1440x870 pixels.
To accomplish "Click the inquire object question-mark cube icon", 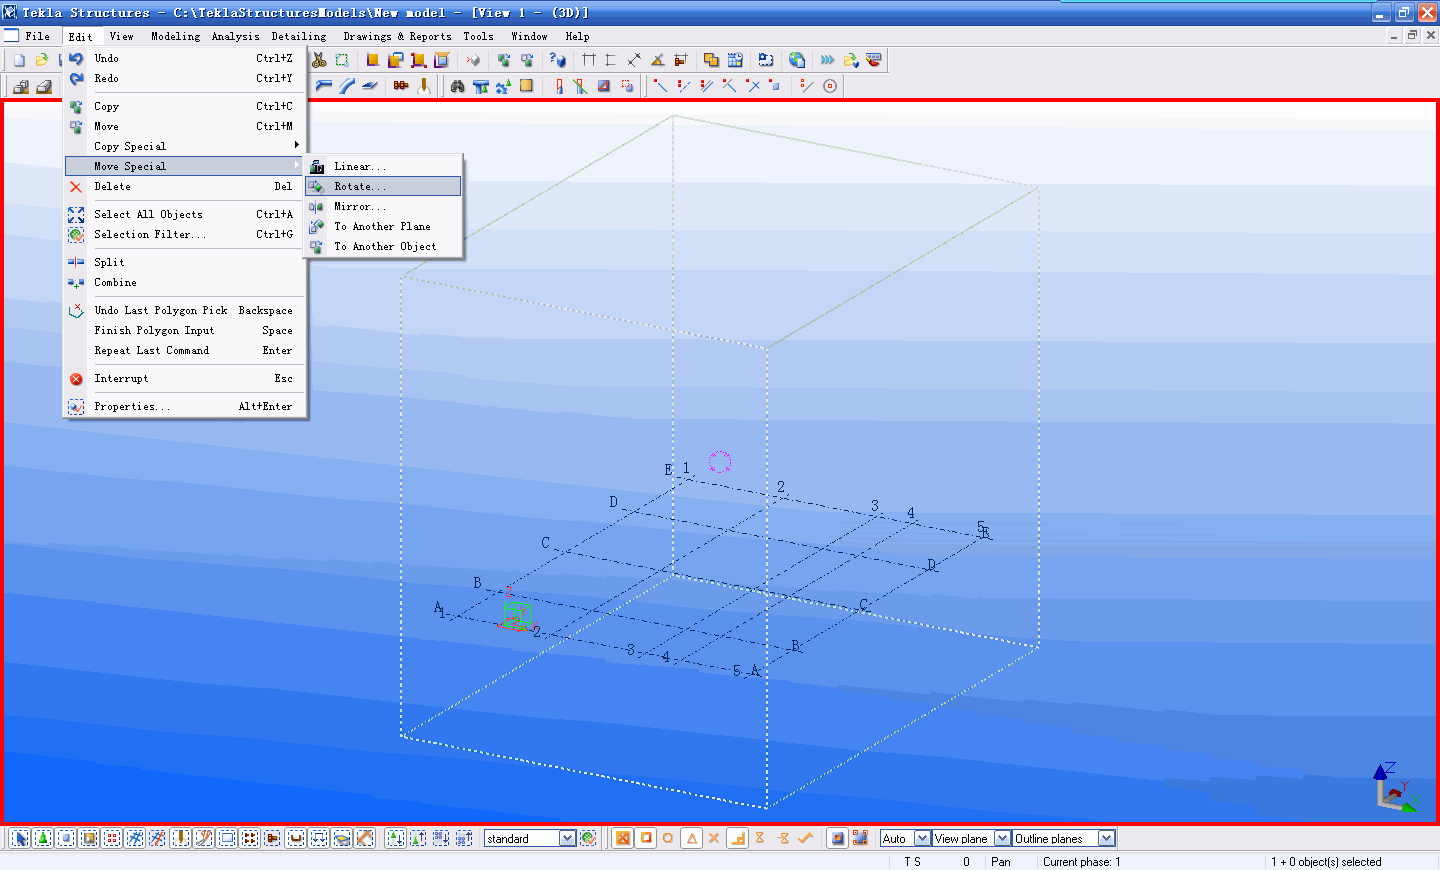I will click(x=557, y=60).
